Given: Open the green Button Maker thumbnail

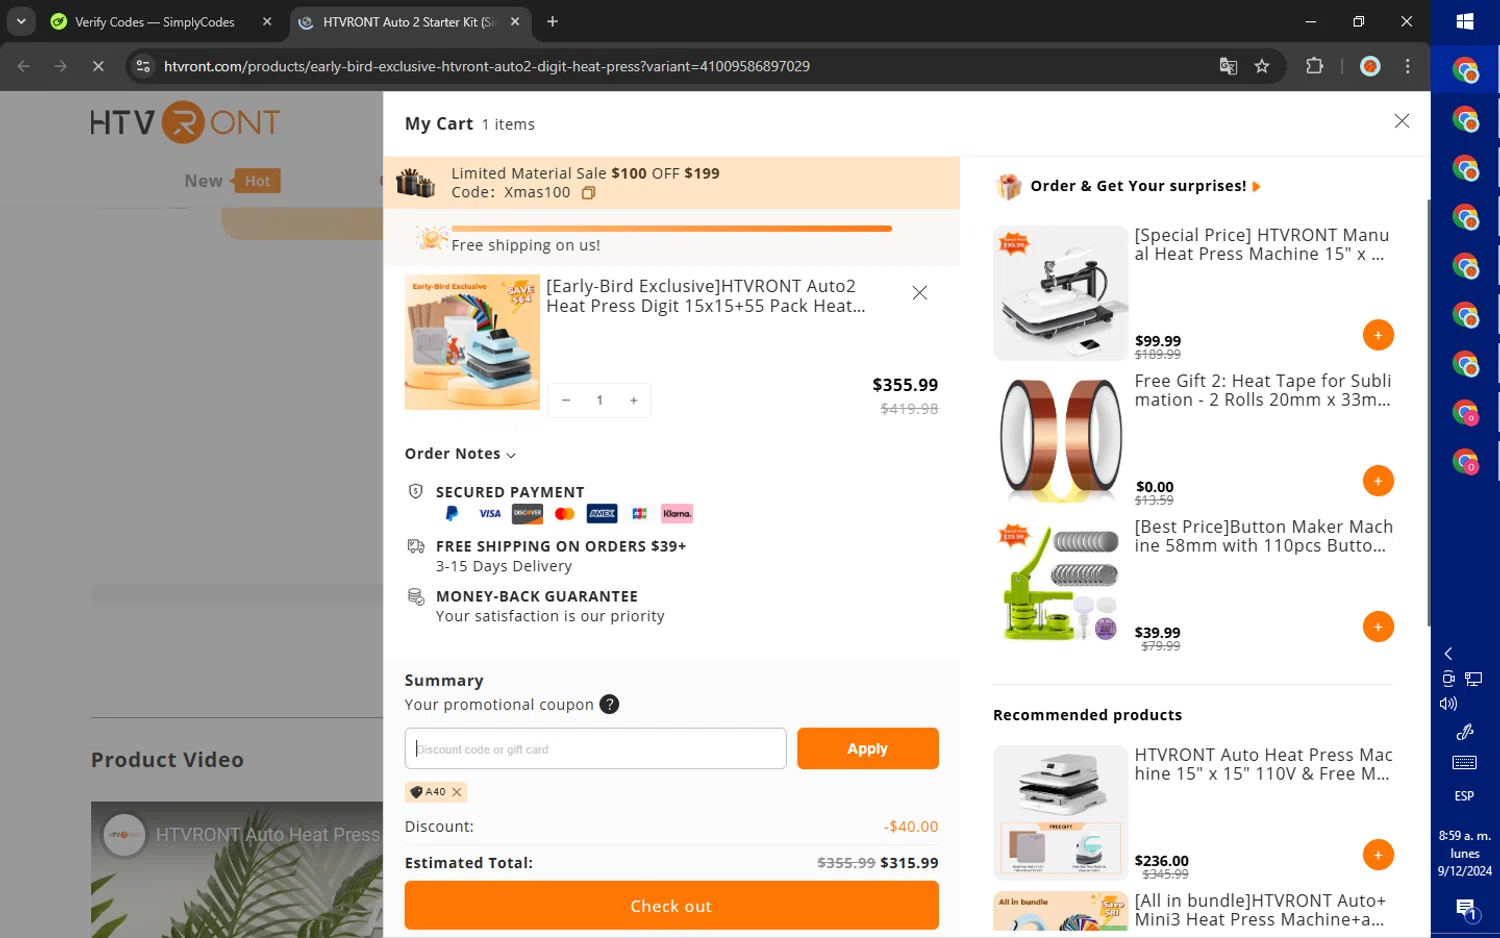Looking at the screenshot, I should 1060,584.
